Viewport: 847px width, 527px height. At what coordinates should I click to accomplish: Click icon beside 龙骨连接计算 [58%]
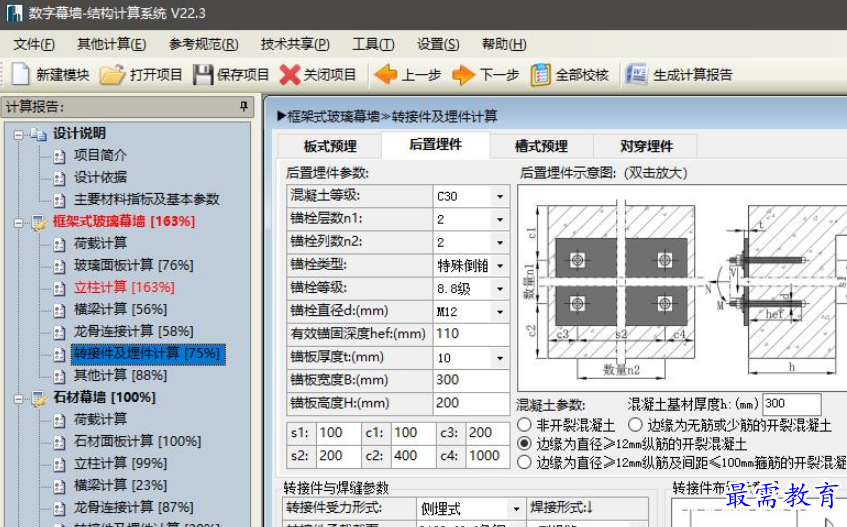click(59, 332)
